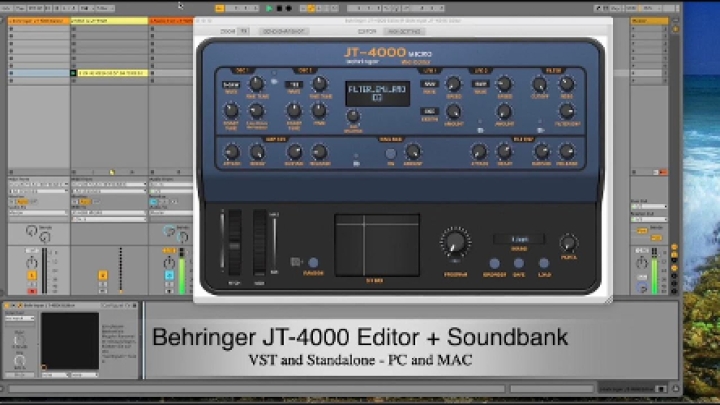Toggle yellow track activator on first Ableton track
Image resolution: width=720 pixels, height=405 pixels.
tap(32, 276)
